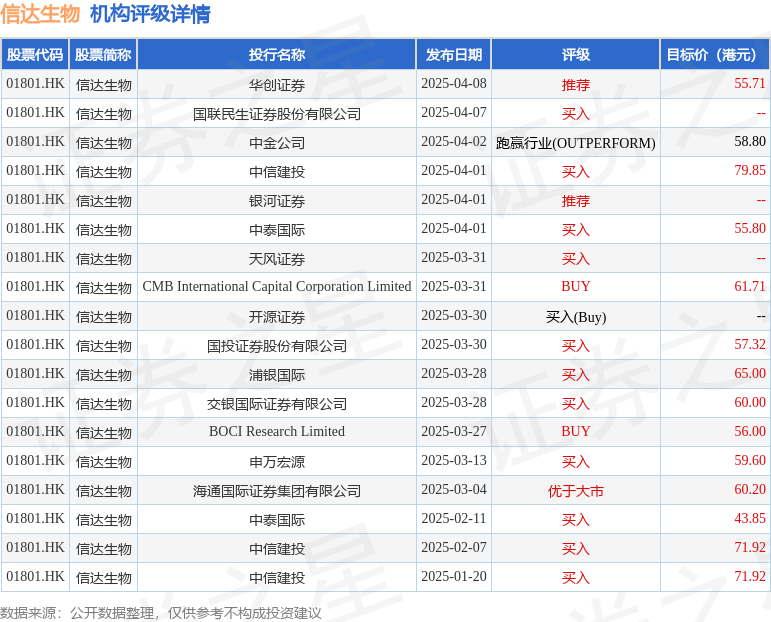This screenshot has height=622, width=771.
Task: Click the 机构评级详情 heading
Action: click(x=150, y=14)
